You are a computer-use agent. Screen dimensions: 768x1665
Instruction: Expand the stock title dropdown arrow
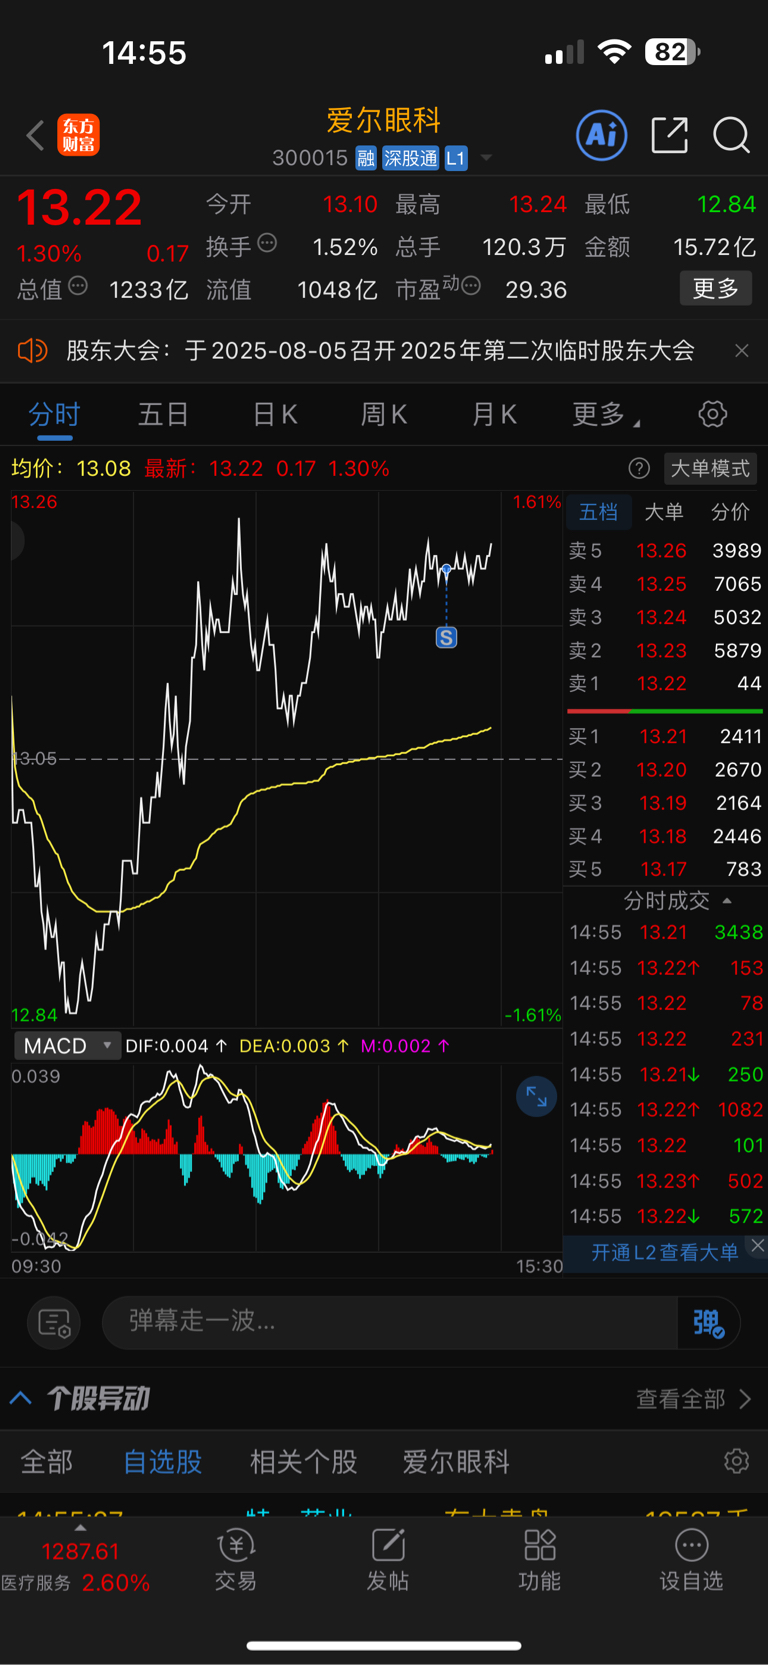pos(486,158)
